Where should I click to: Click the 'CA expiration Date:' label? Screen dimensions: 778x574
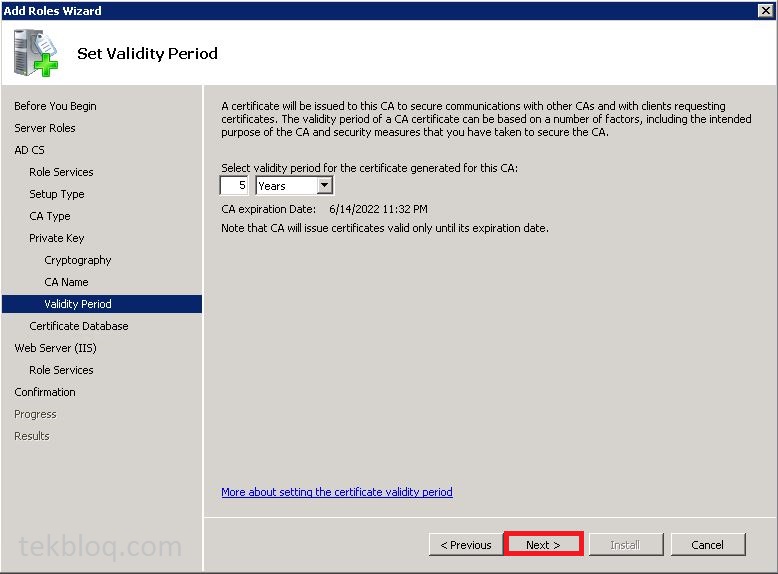pos(268,209)
